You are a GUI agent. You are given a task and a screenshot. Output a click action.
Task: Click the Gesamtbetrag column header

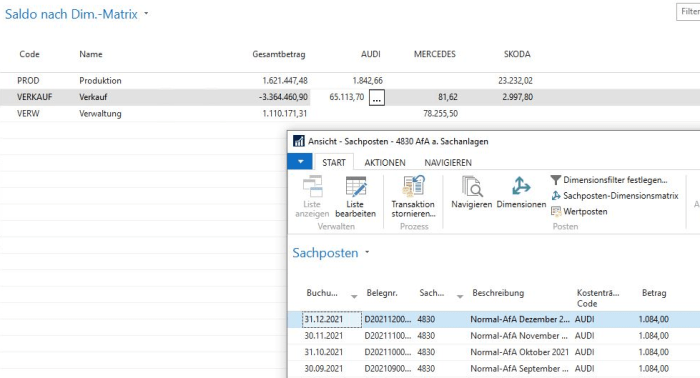coord(279,54)
